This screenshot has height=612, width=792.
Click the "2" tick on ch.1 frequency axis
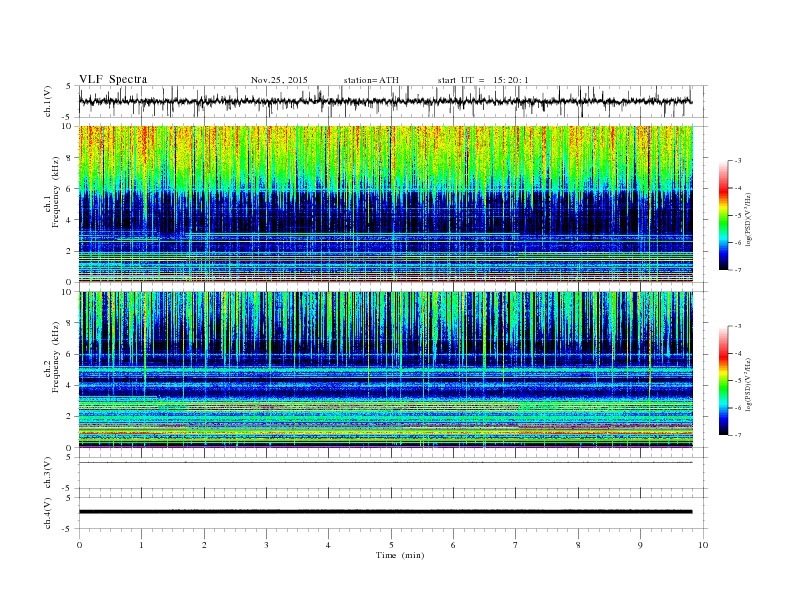[x=69, y=251]
